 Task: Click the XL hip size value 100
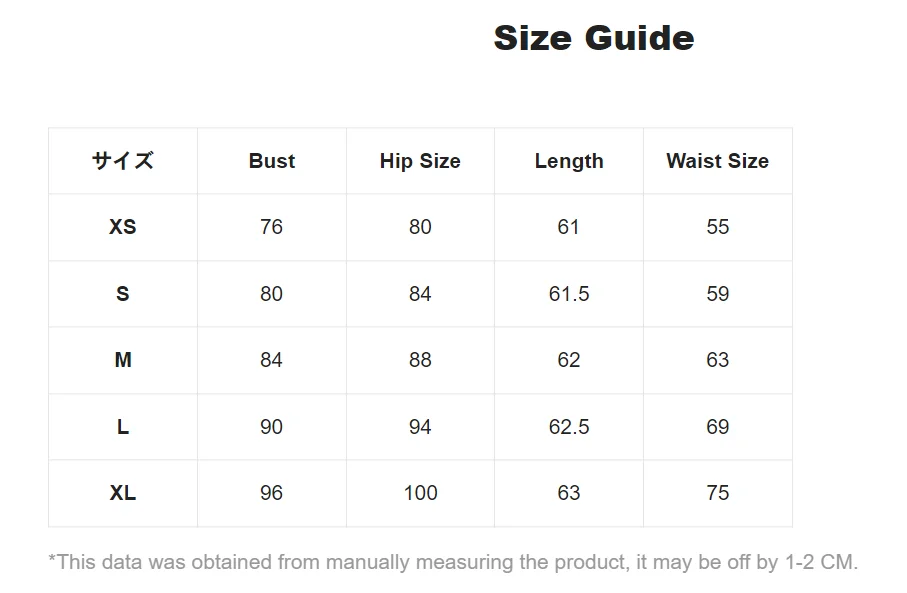click(421, 493)
